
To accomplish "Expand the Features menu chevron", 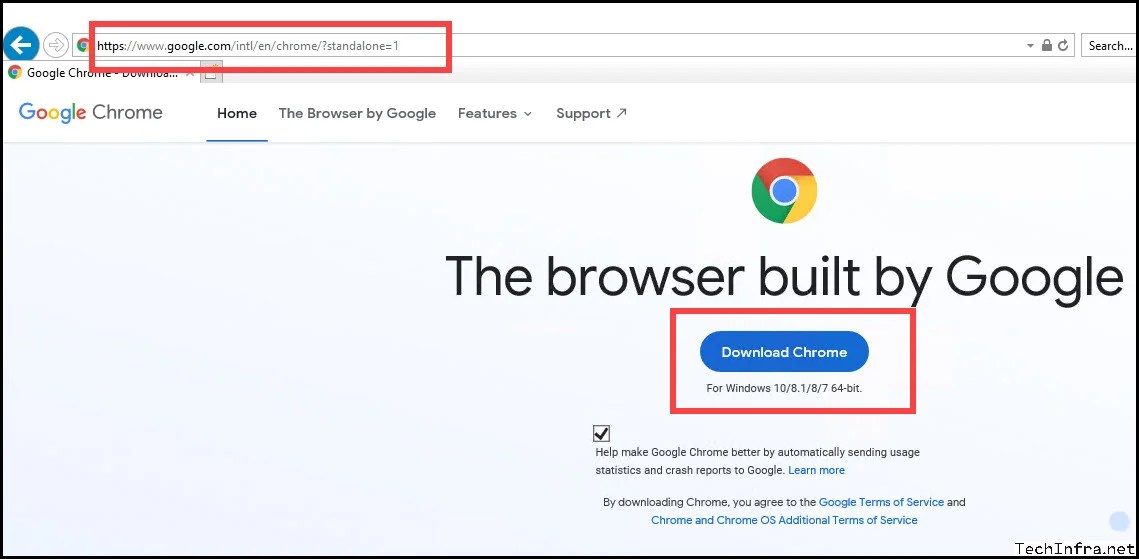I will pyautogui.click(x=528, y=114).
